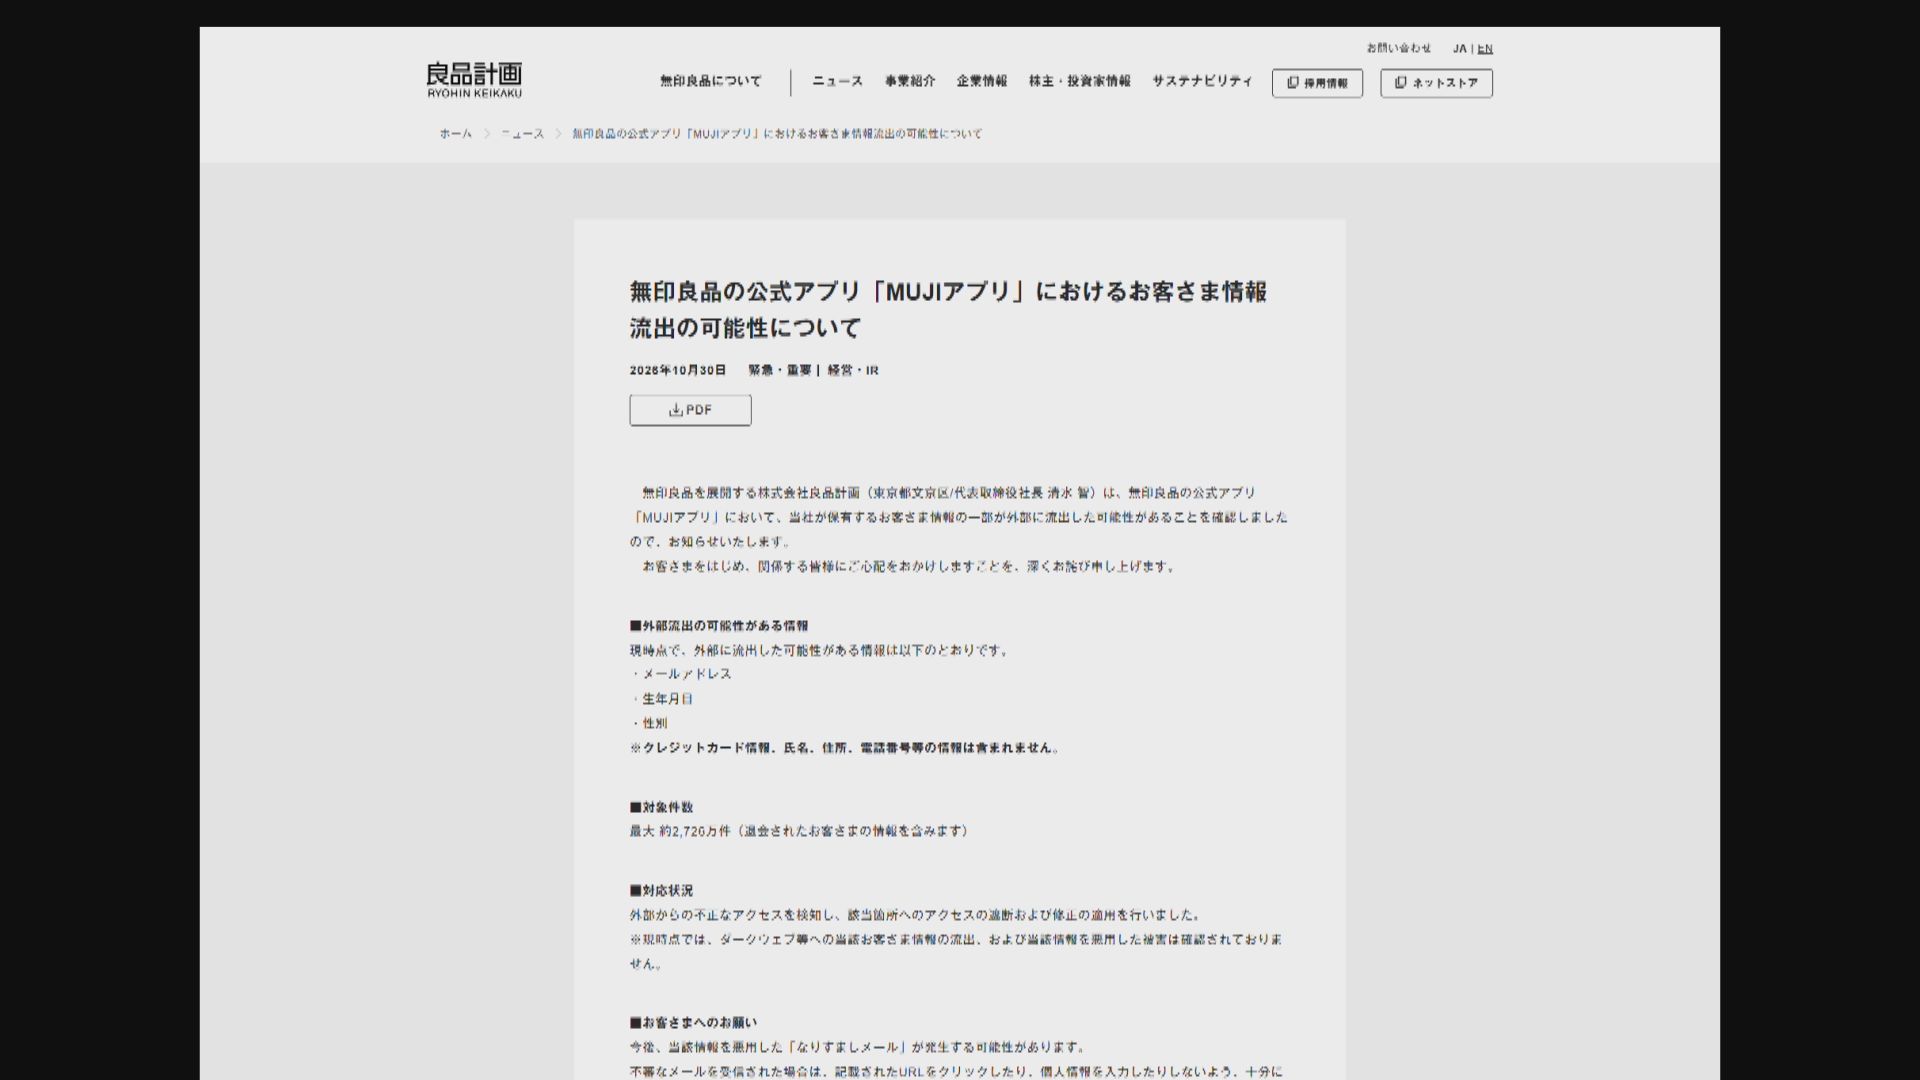This screenshot has width=1920, height=1080.
Task: Click the 性別 list item
Action: pyautogui.click(x=649, y=723)
